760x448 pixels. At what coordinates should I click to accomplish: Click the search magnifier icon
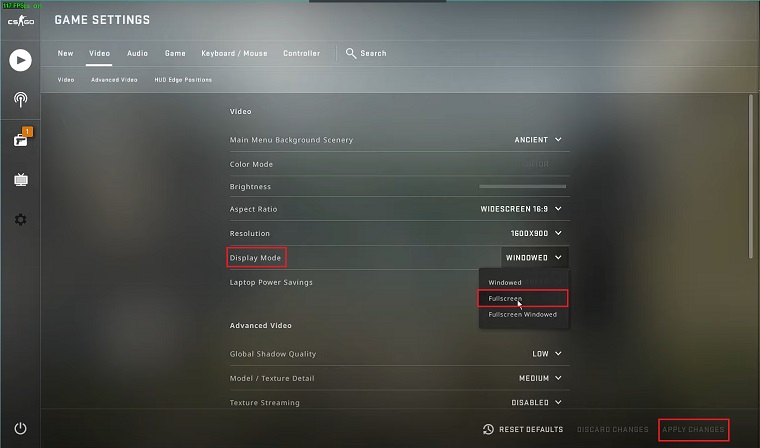click(350, 53)
